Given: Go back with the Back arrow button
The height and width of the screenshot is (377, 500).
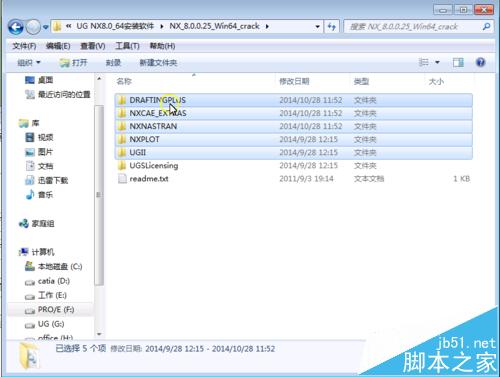Looking at the screenshot, I should click(x=16, y=27).
